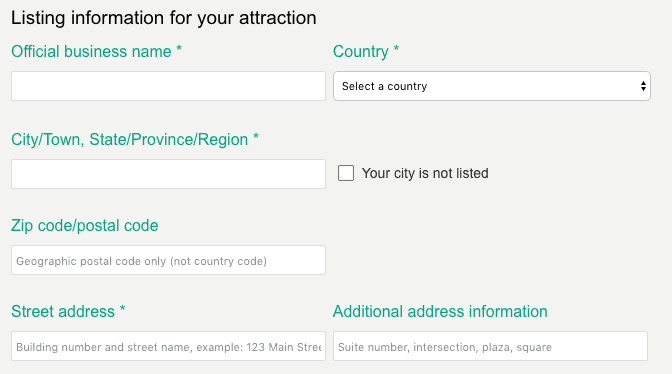Click the Zip code/postal code label
Image resolution: width=672 pixels, height=374 pixels.
[85, 225]
